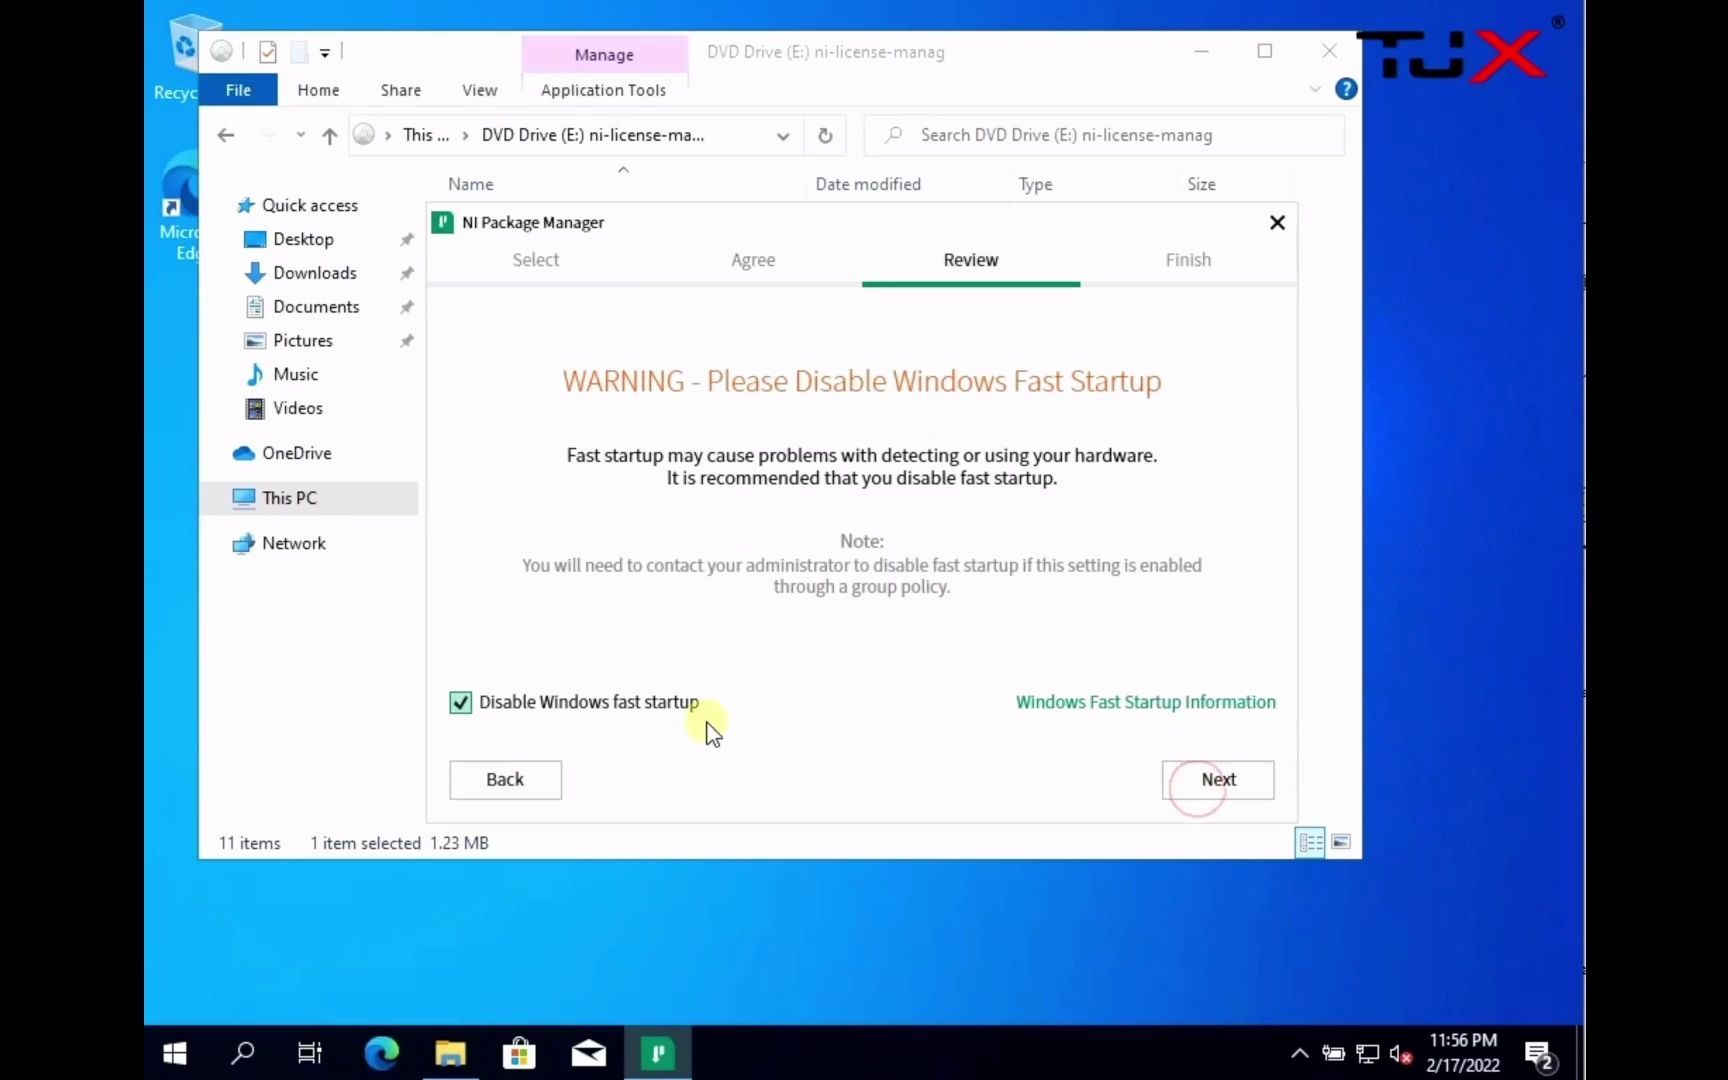Click the network tray icon
1728x1080 pixels.
click(1367, 1054)
